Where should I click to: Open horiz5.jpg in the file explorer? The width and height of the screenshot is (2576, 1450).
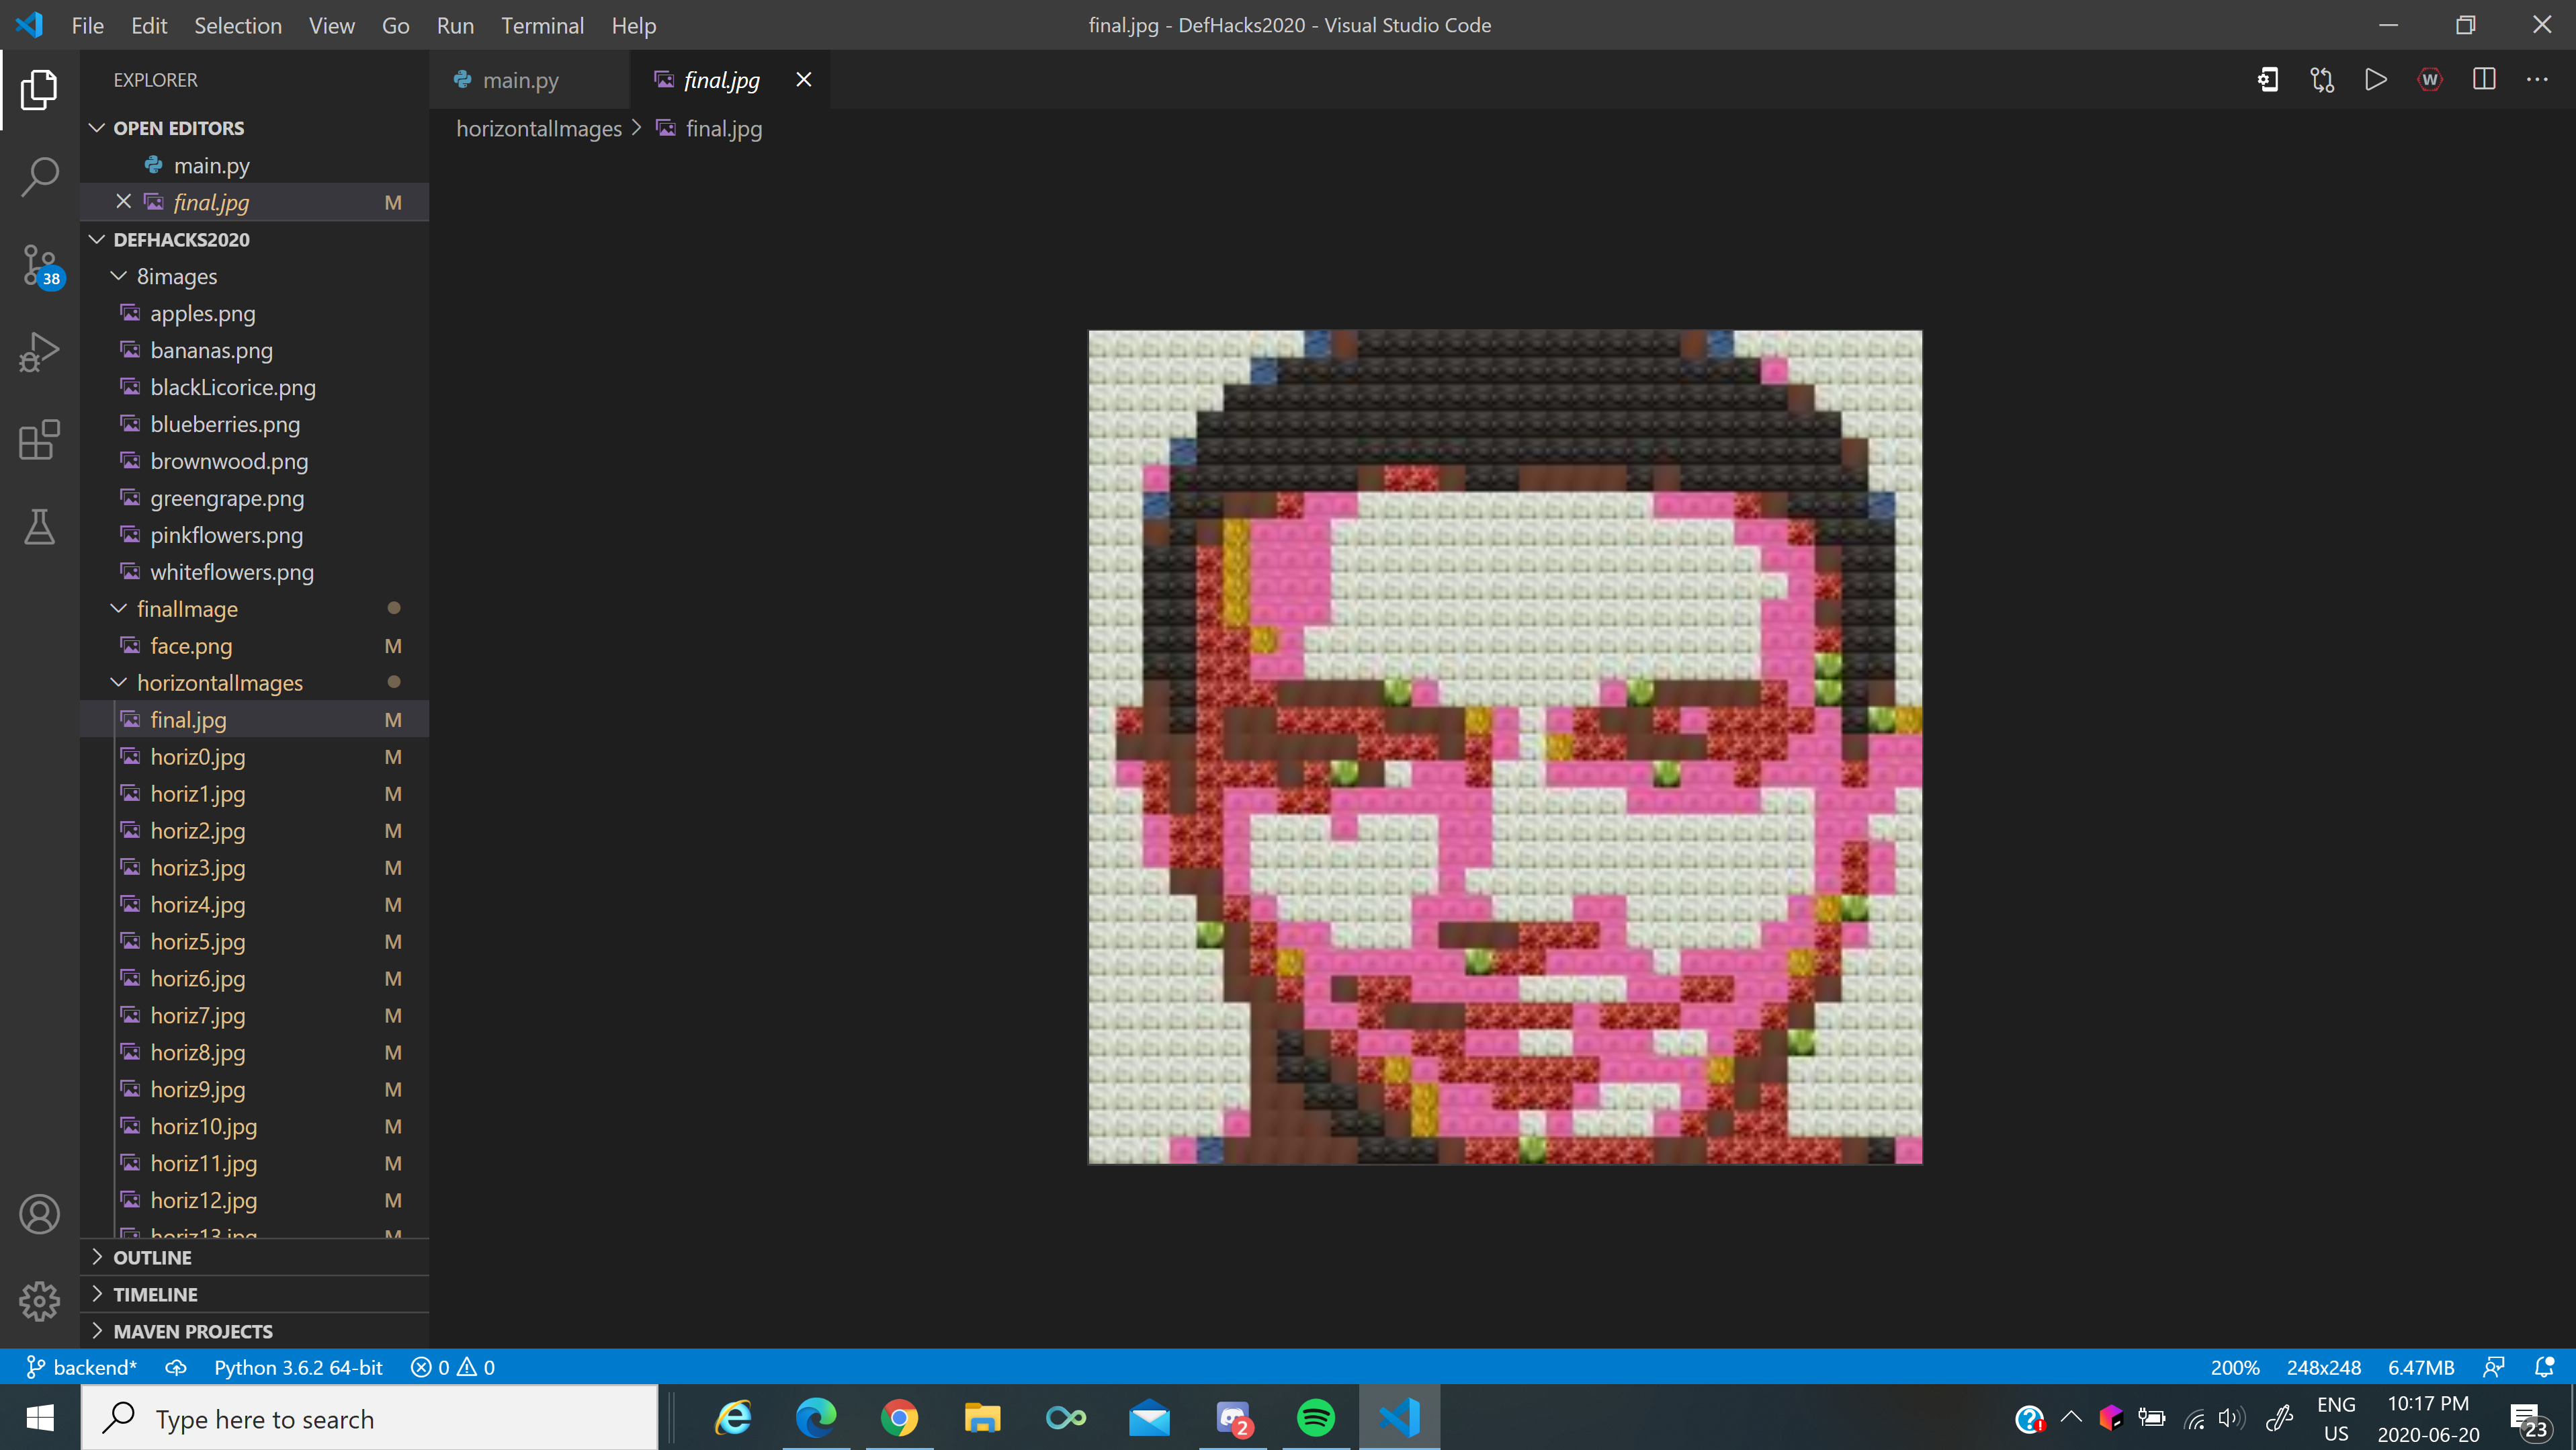197,941
